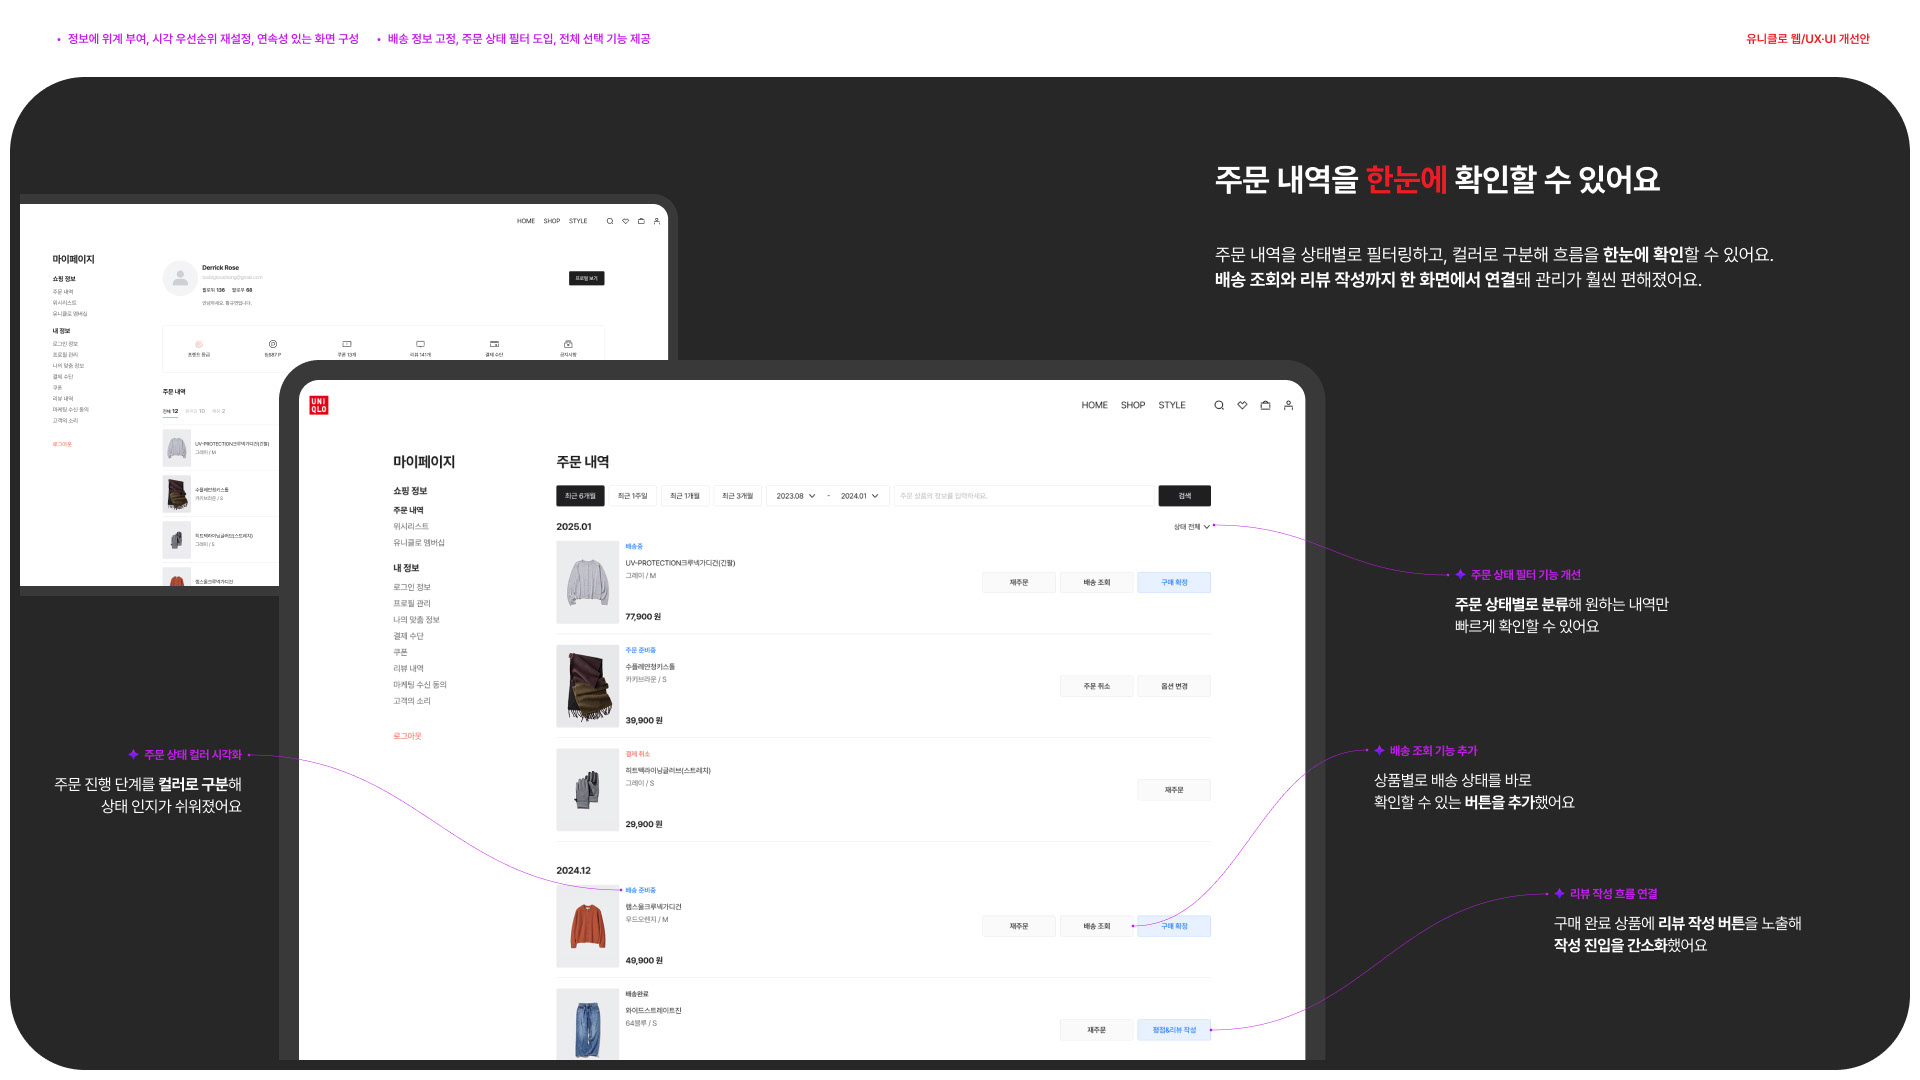Expand the 상태 전체 status filter
Viewport: 1920px width, 1080px height.
[1191, 527]
